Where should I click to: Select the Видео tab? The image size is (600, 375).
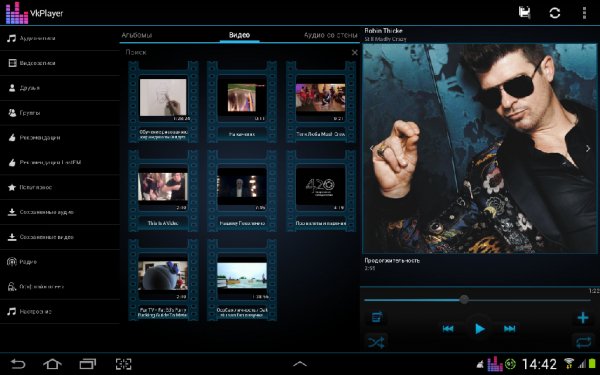(240, 35)
